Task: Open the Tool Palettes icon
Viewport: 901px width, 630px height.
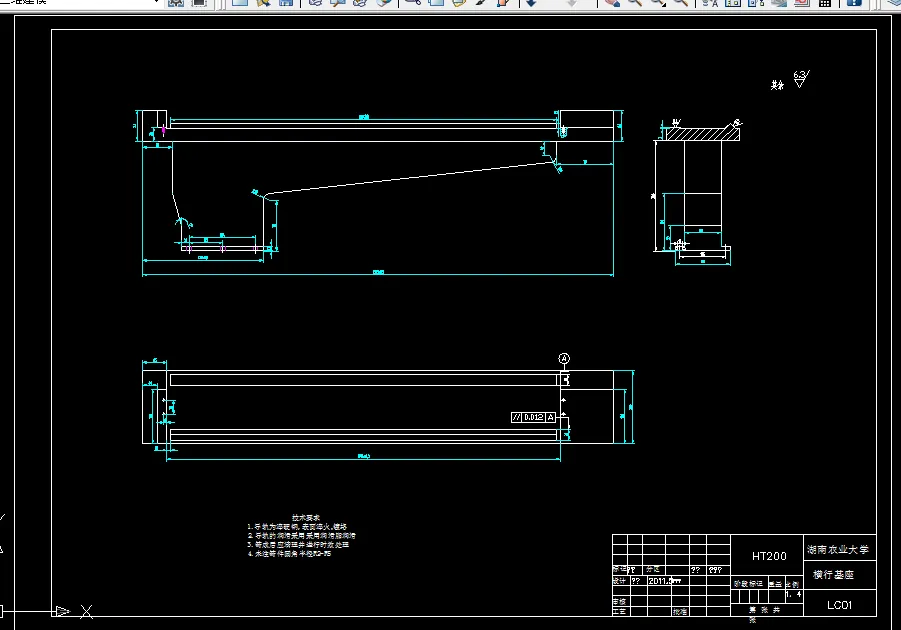Action: 756,3
